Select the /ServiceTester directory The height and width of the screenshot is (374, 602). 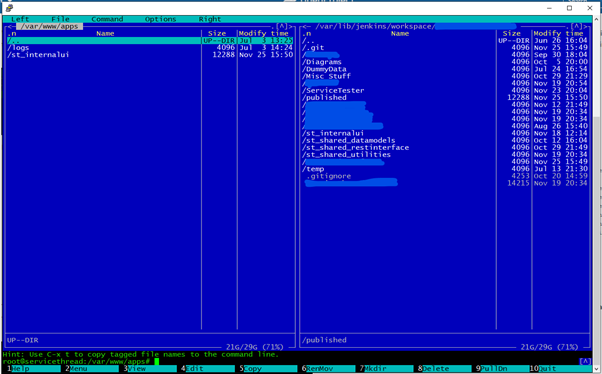tap(445, 91)
